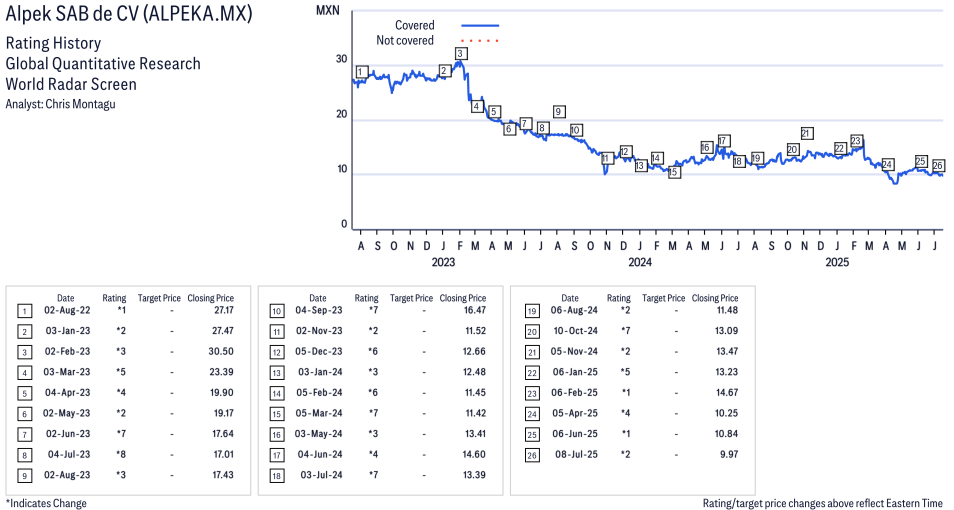Select chart marker 20 on the graph
This screenshot has height=510, width=954.
tap(792, 149)
